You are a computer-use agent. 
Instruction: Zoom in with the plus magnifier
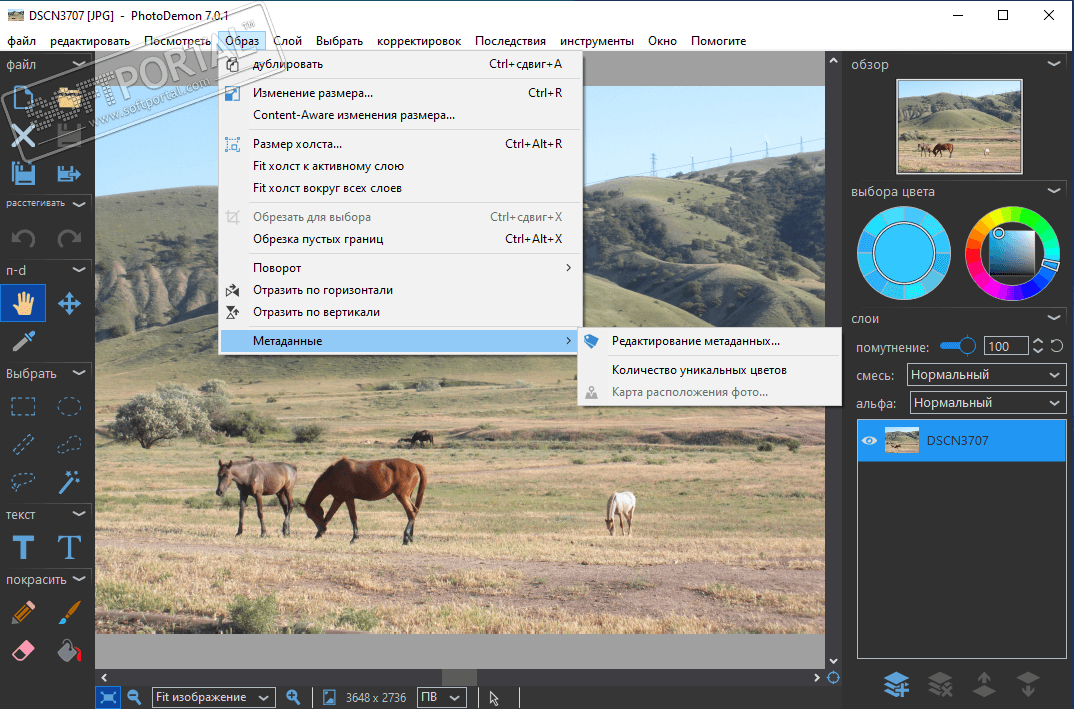tap(293, 697)
